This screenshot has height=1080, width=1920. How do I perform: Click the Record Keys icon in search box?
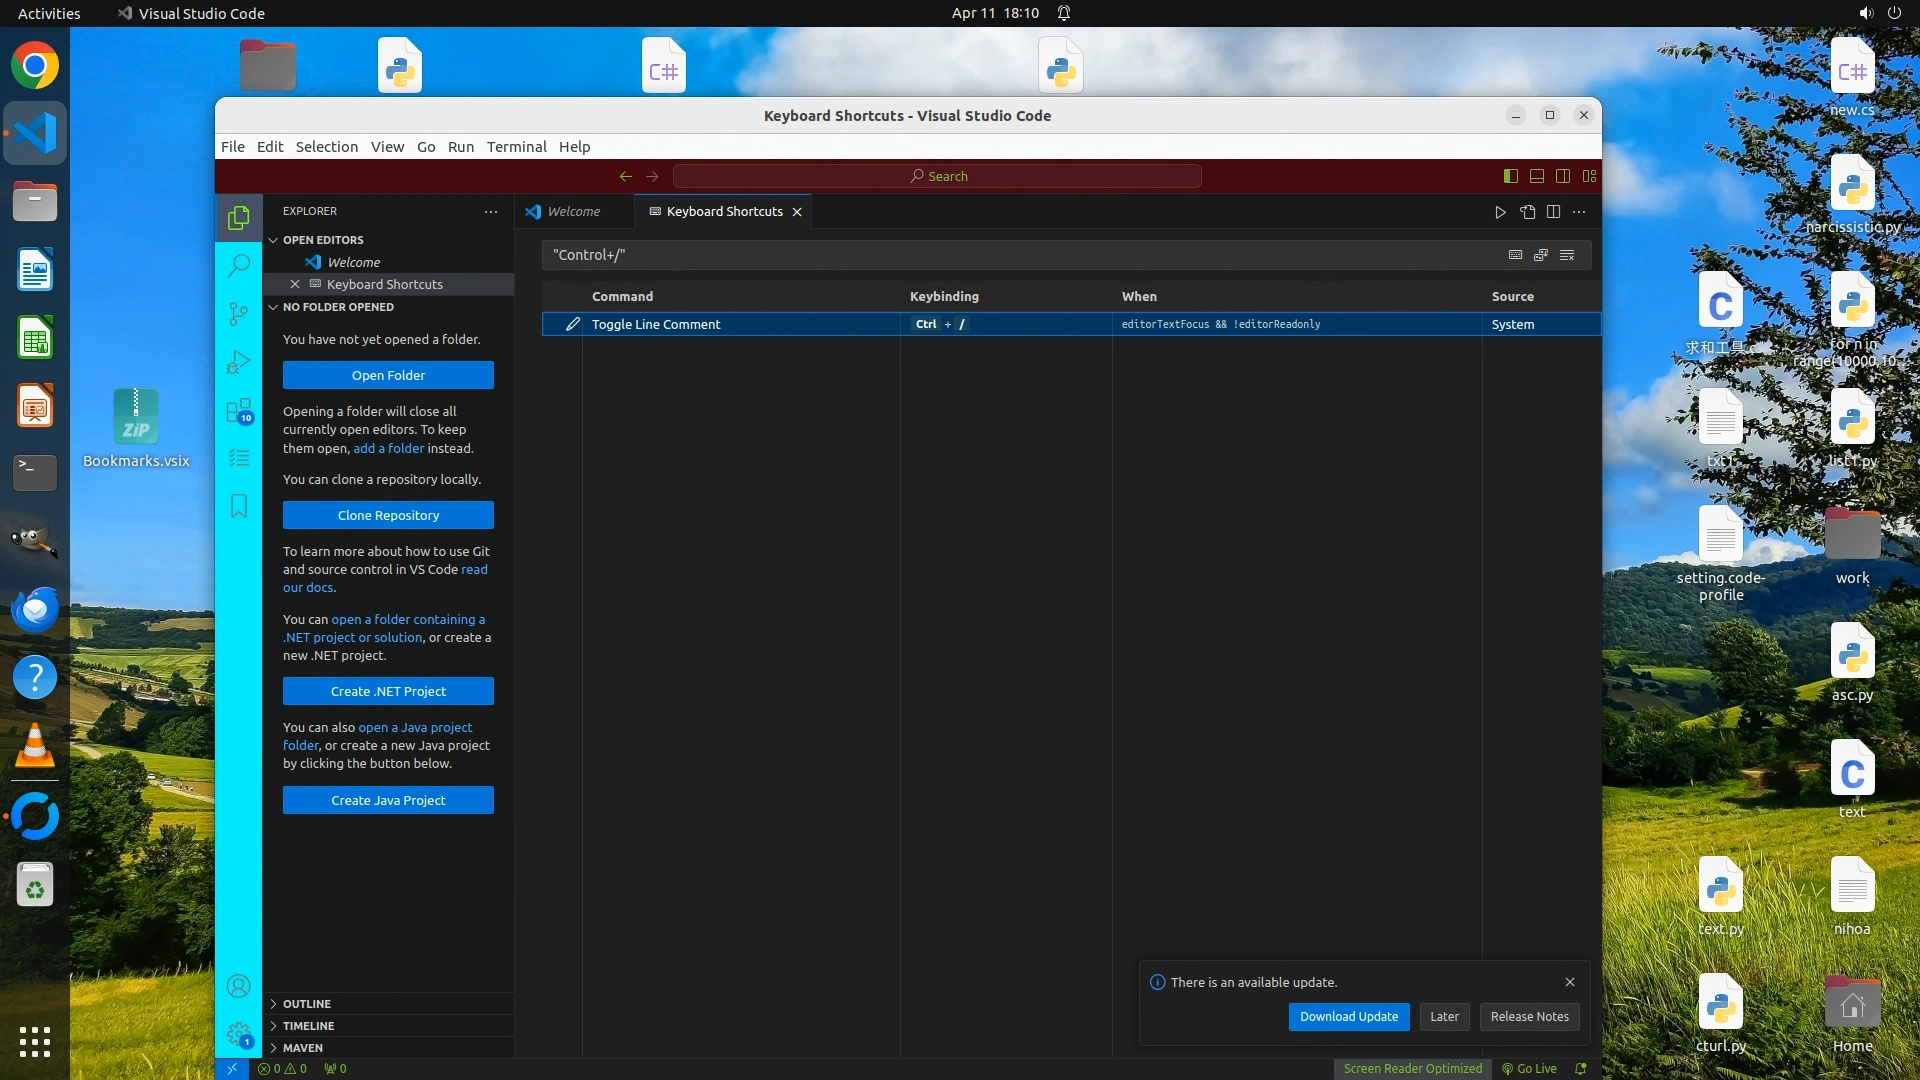(x=1515, y=255)
